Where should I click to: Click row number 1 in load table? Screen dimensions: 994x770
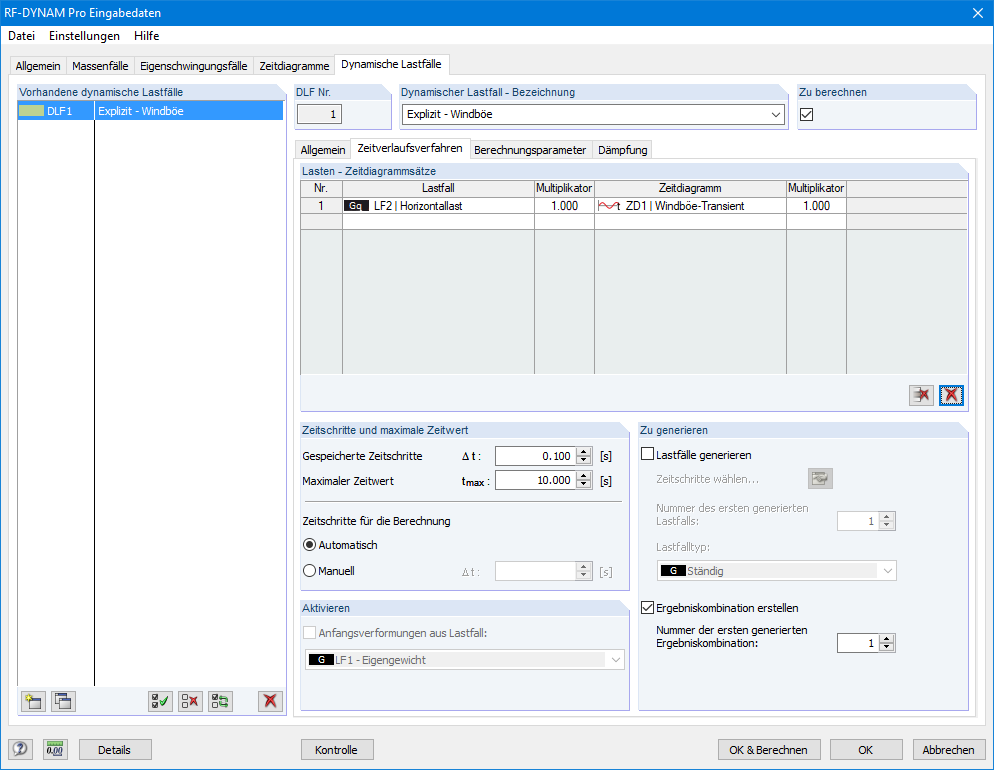321,206
